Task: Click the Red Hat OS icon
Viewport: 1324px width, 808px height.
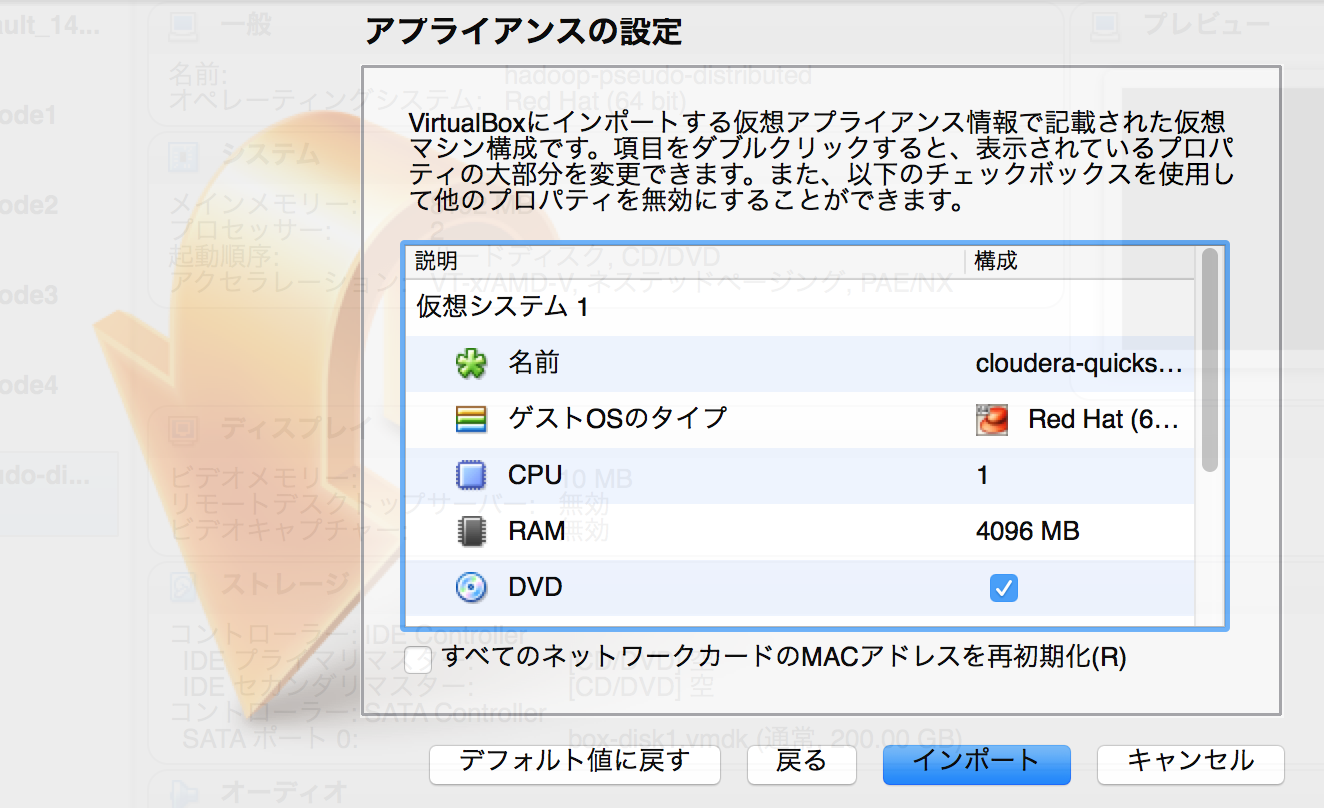Action: [991, 420]
